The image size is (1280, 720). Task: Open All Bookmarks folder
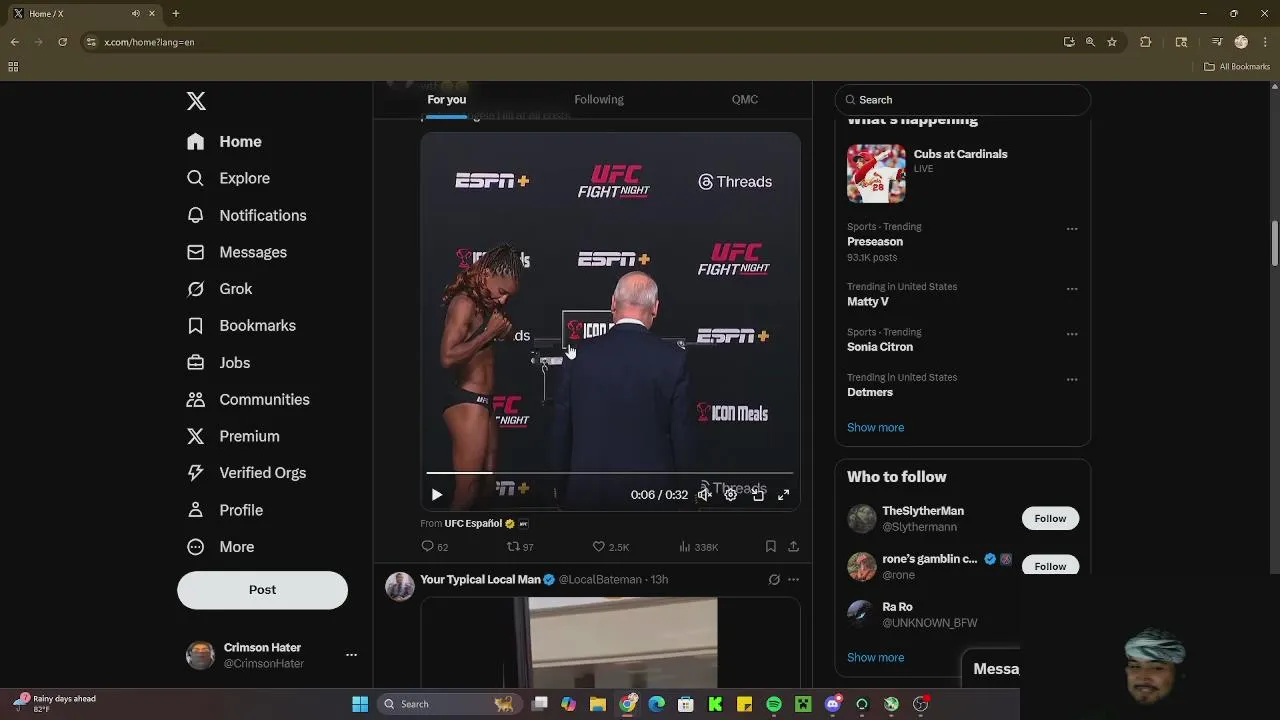1237,67
